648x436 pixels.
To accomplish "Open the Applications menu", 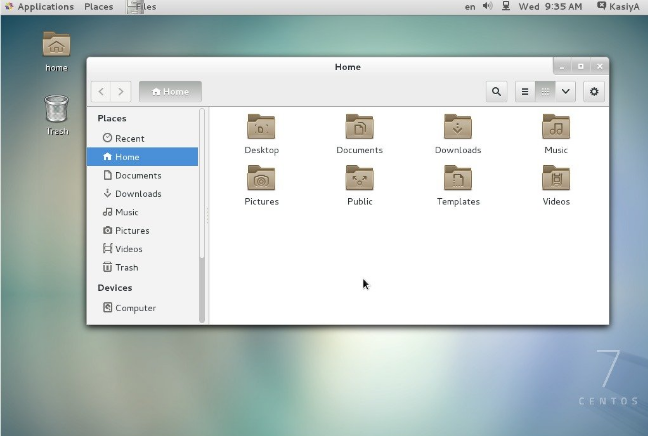I will (40, 7).
